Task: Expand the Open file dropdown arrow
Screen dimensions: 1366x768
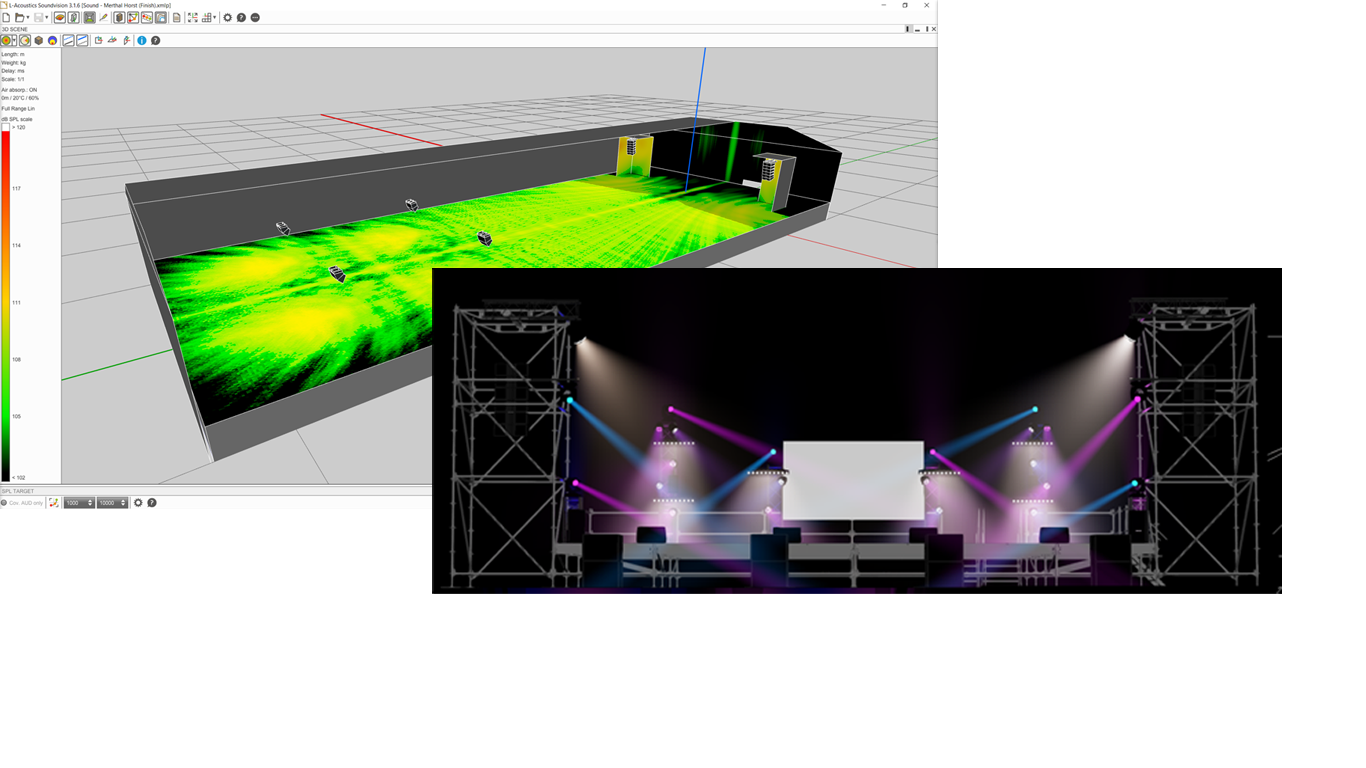Action: 29,18
